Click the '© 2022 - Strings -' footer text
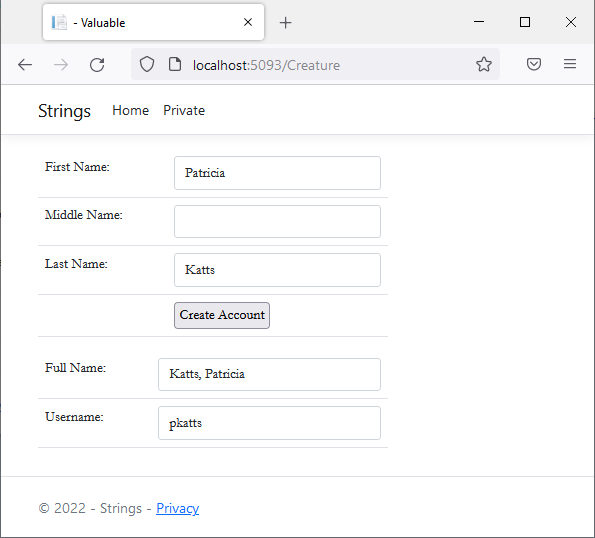Viewport: 595px width, 538px height. pos(95,508)
